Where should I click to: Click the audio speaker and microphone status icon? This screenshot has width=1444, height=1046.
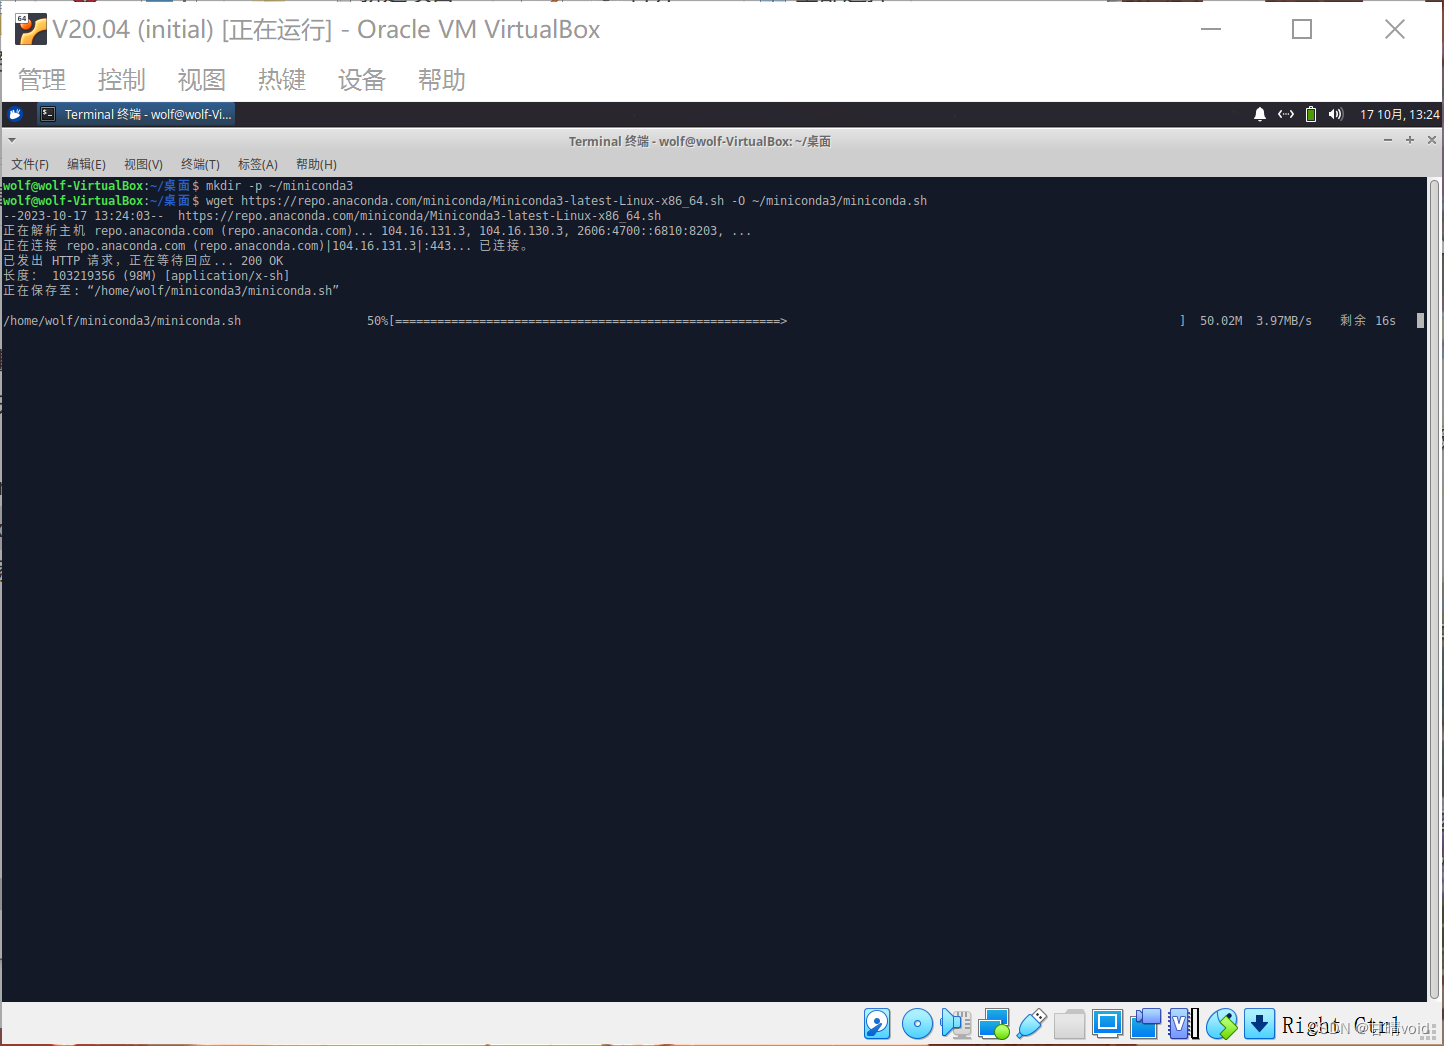[956, 1024]
